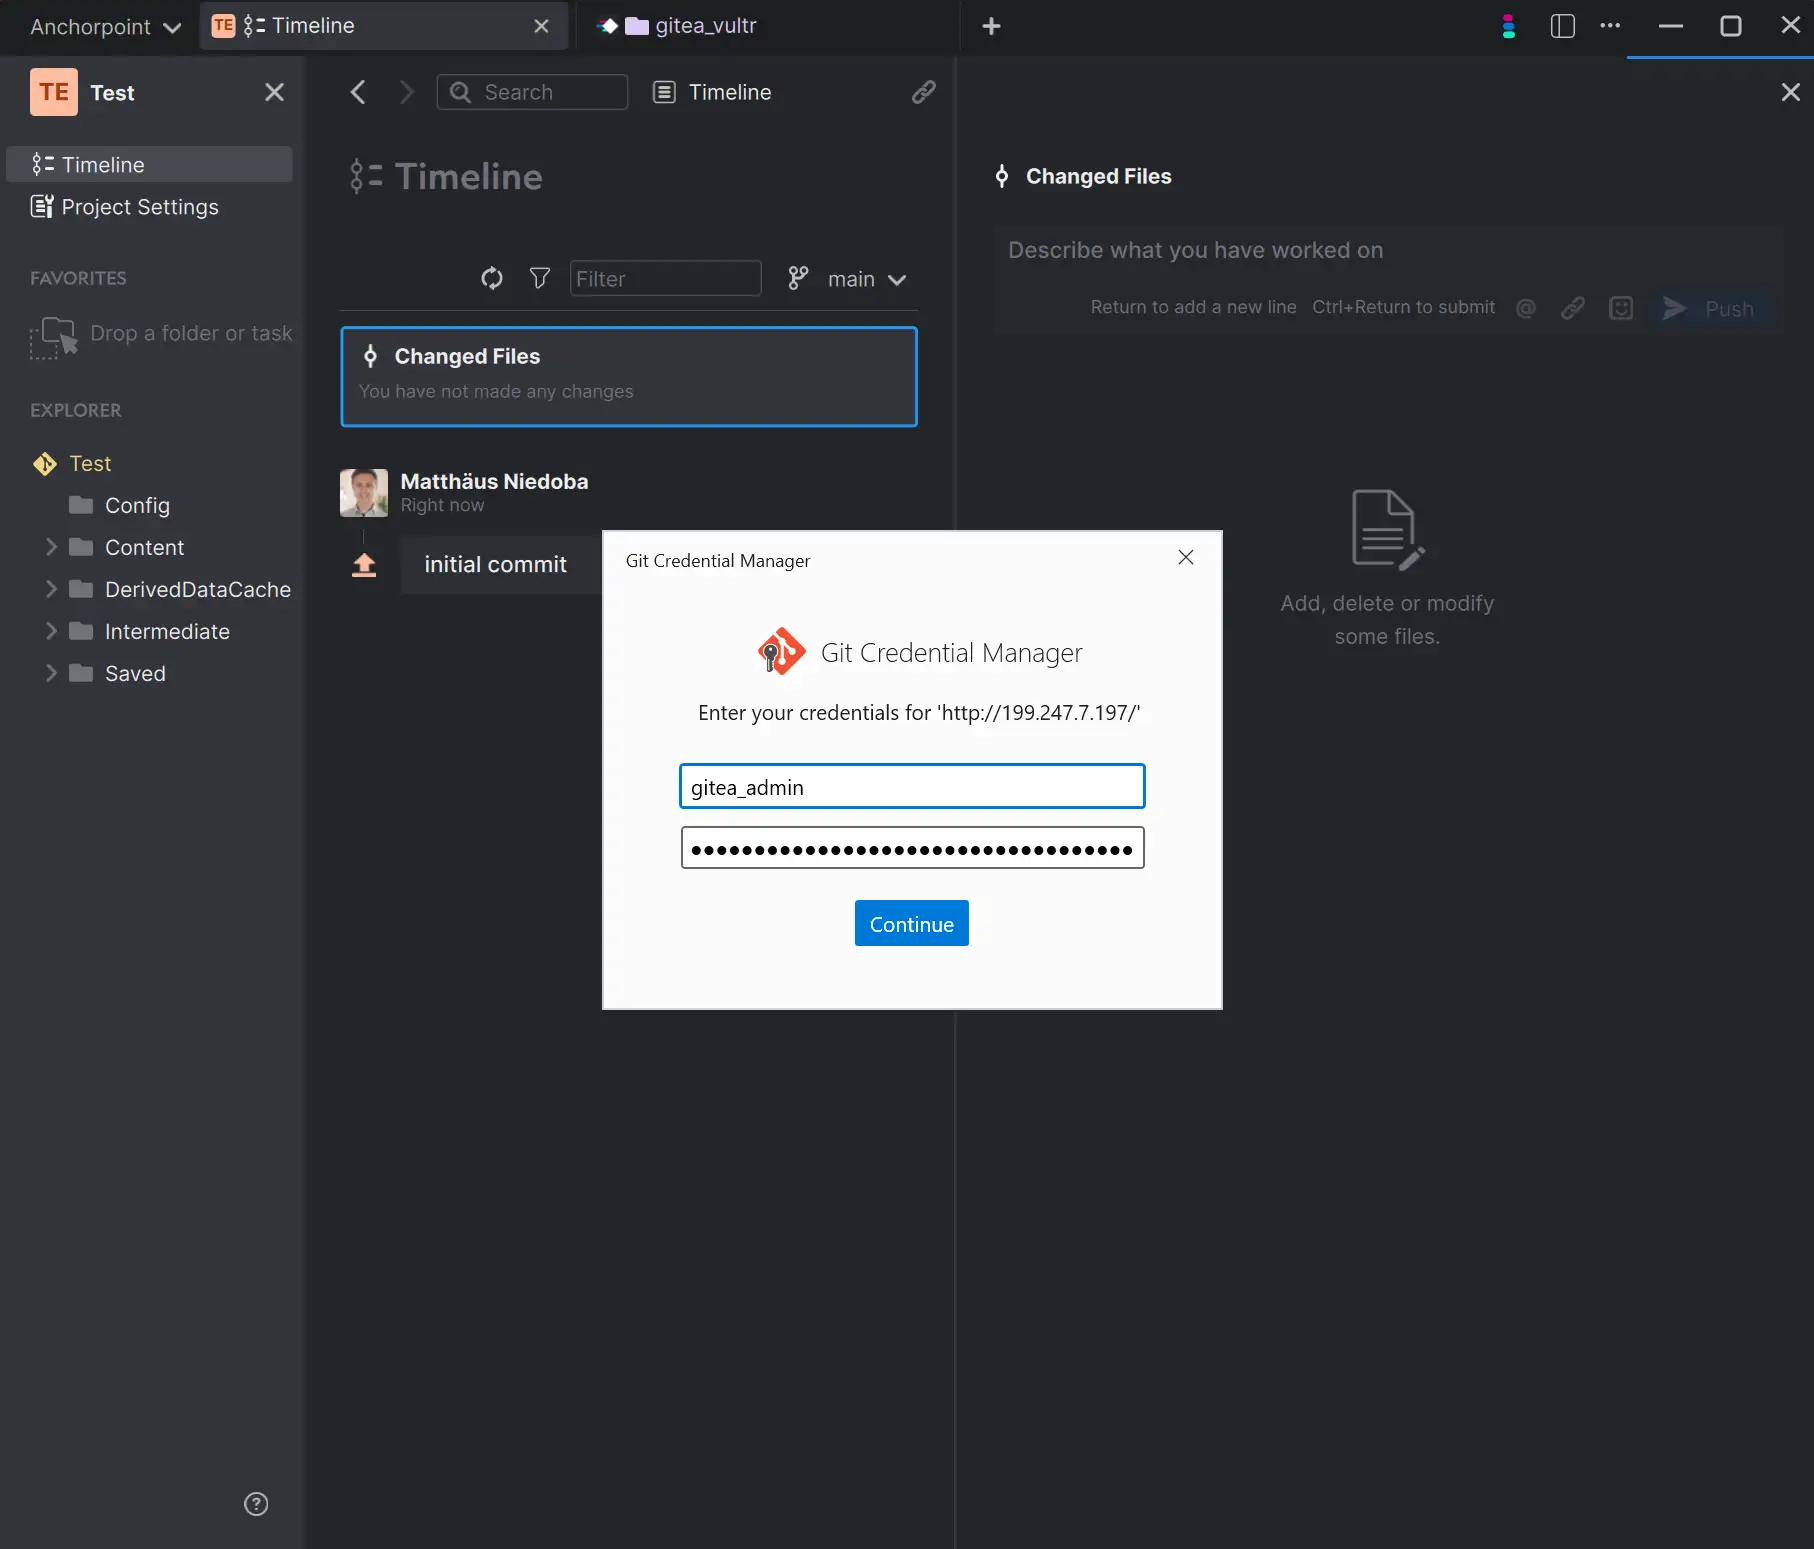Expand the Intermediate folder
The height and width of the screenshot is (1549, 1814).
pyautogui.click(x=51, y=631)
